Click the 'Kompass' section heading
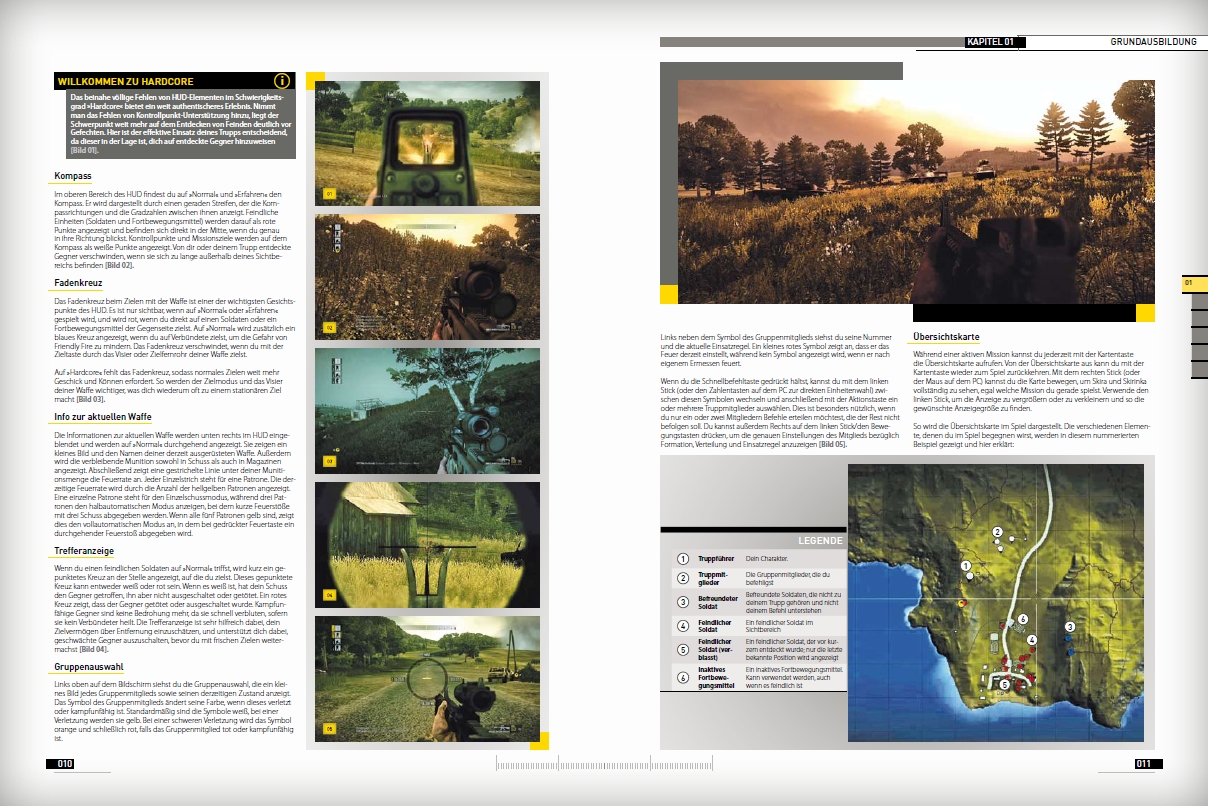Screen dimensions: 1208x806 tap(73, 176)
